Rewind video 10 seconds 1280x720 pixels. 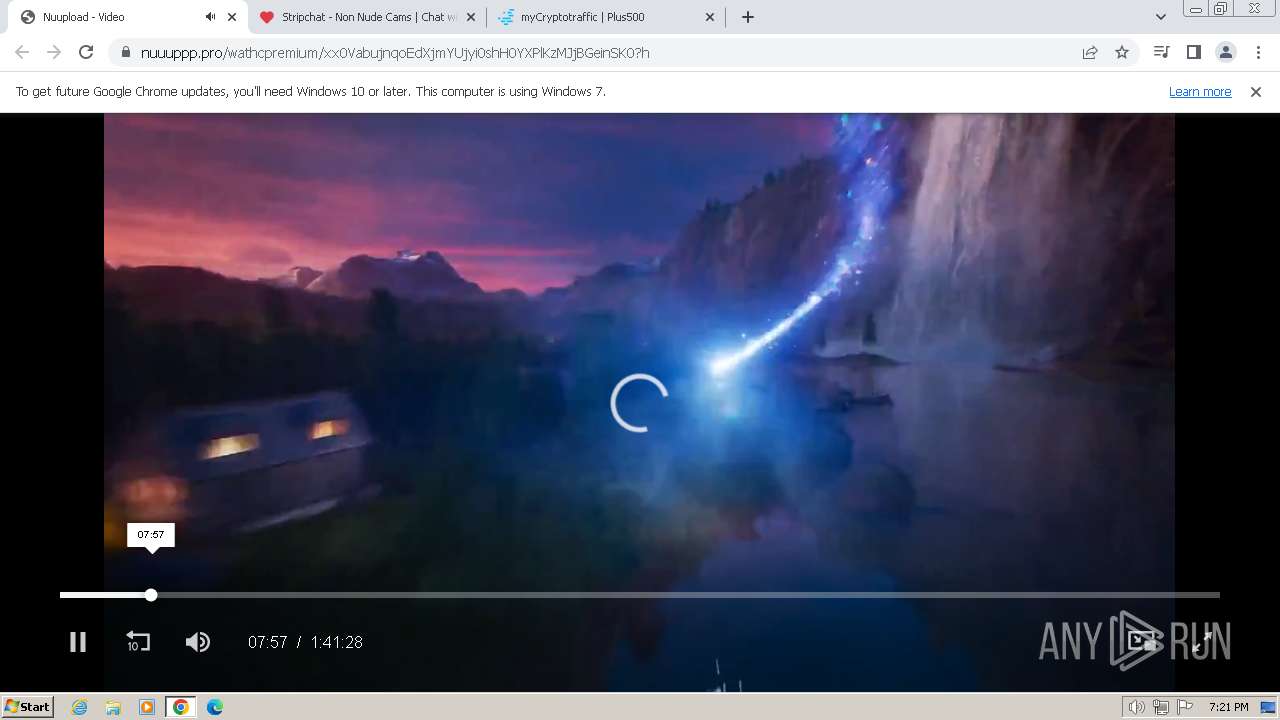pos(138,642)
